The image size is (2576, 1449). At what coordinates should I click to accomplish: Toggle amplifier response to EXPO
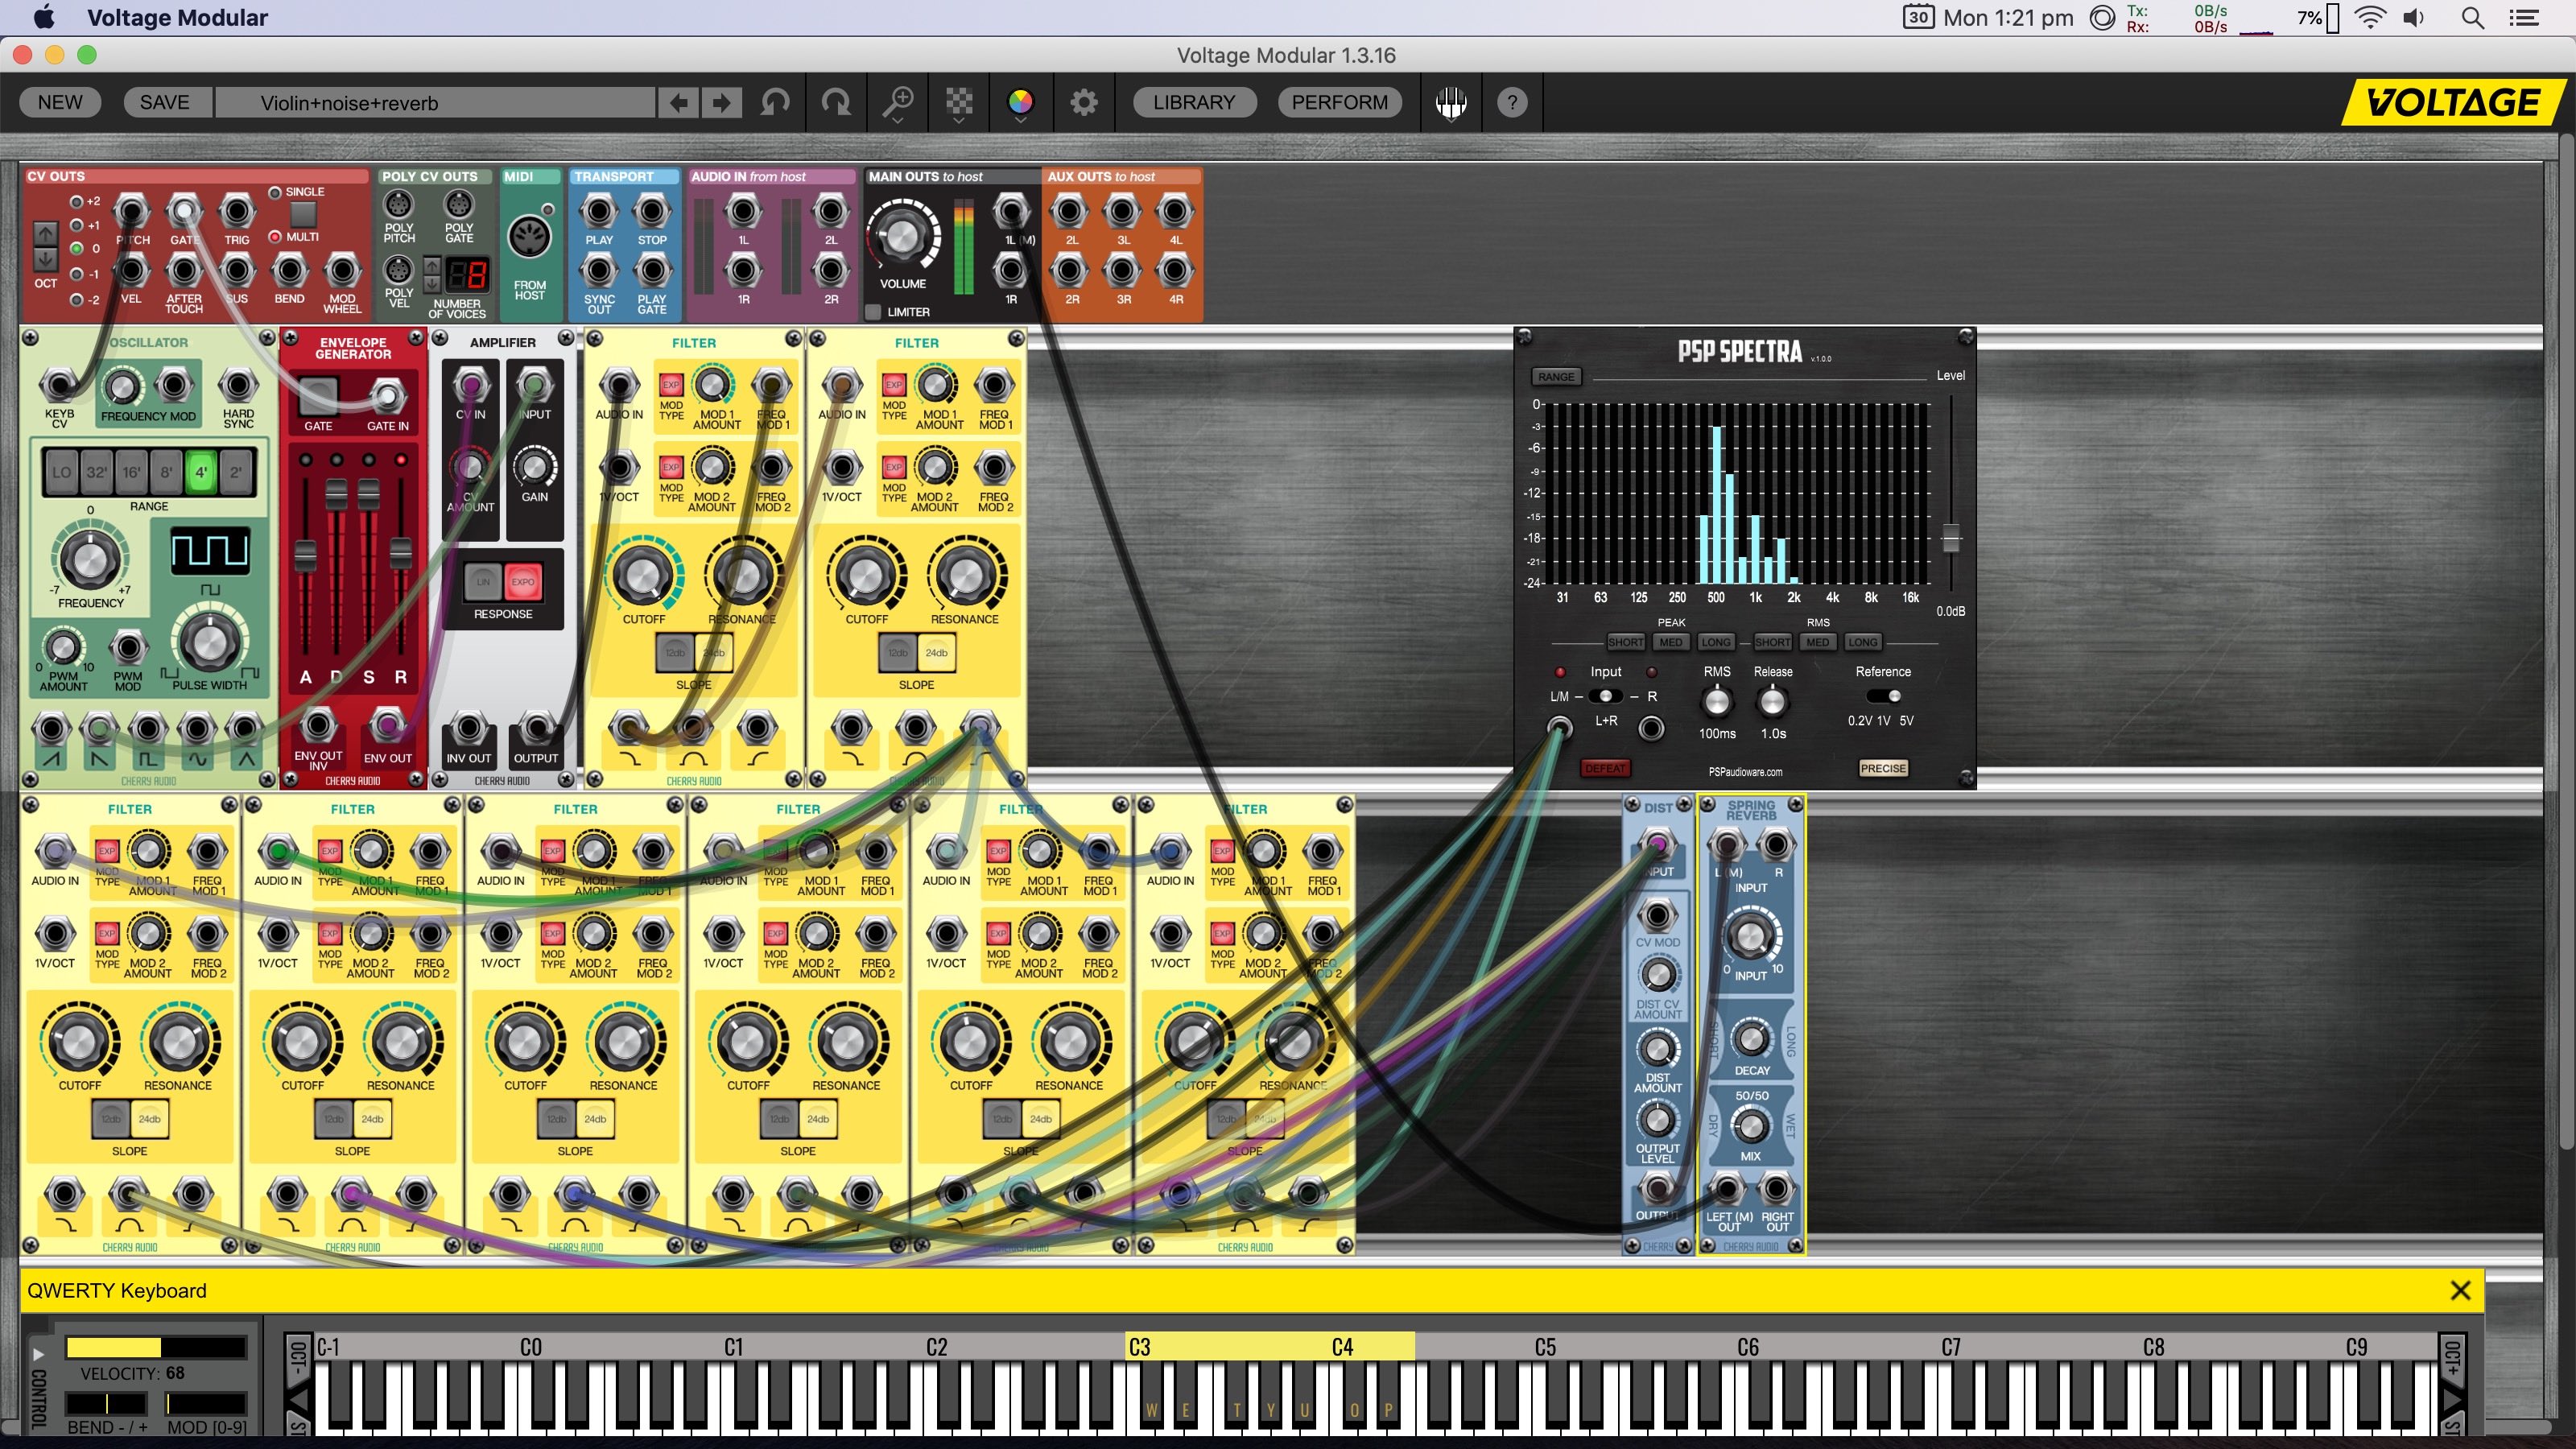523,582
